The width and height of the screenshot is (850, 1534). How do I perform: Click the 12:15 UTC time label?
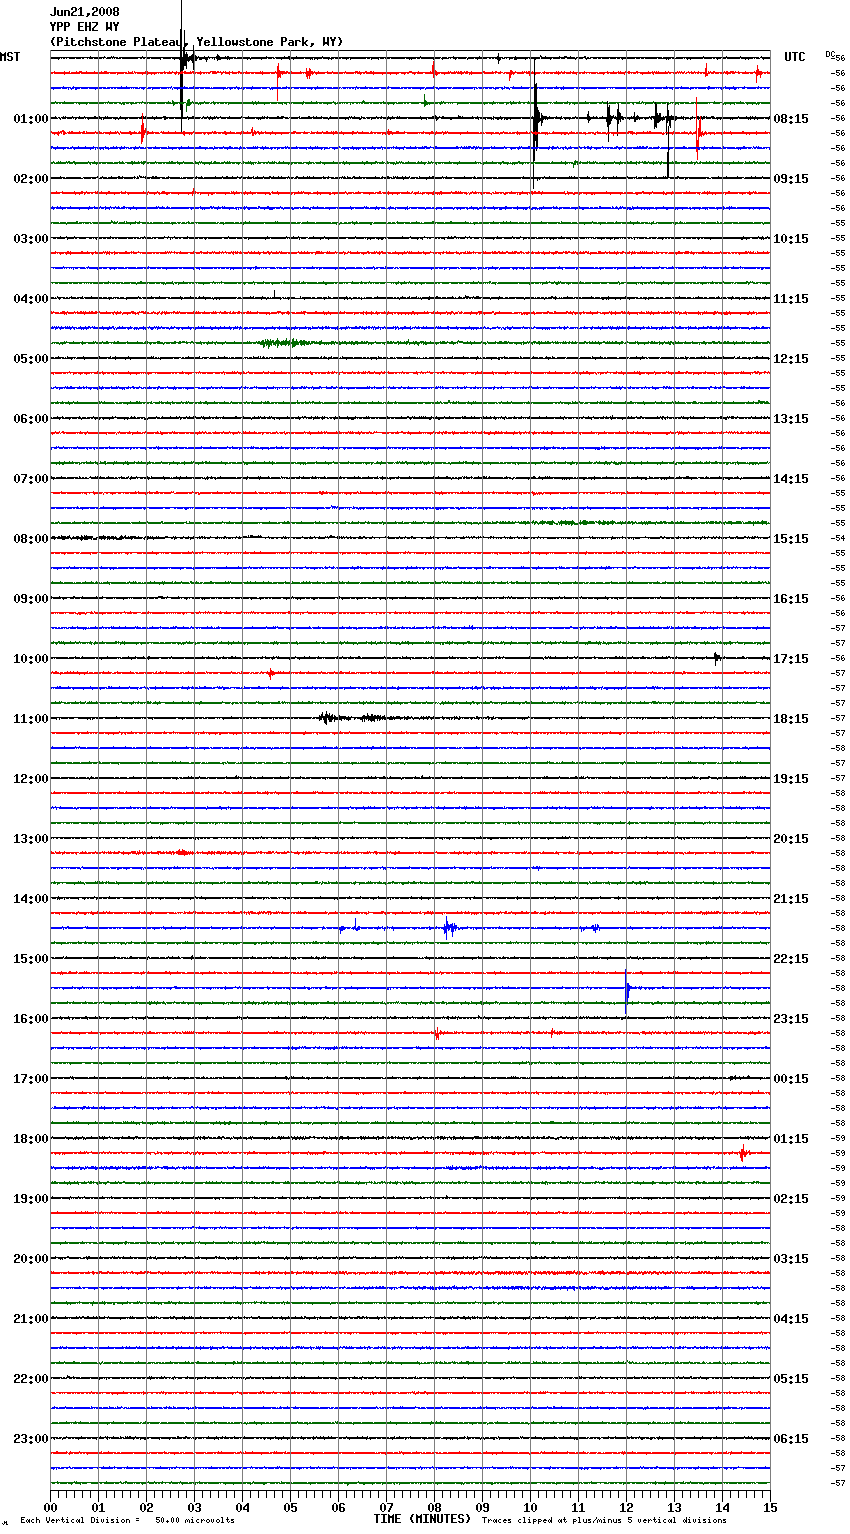pyautogui.click(x=791, y=358)
